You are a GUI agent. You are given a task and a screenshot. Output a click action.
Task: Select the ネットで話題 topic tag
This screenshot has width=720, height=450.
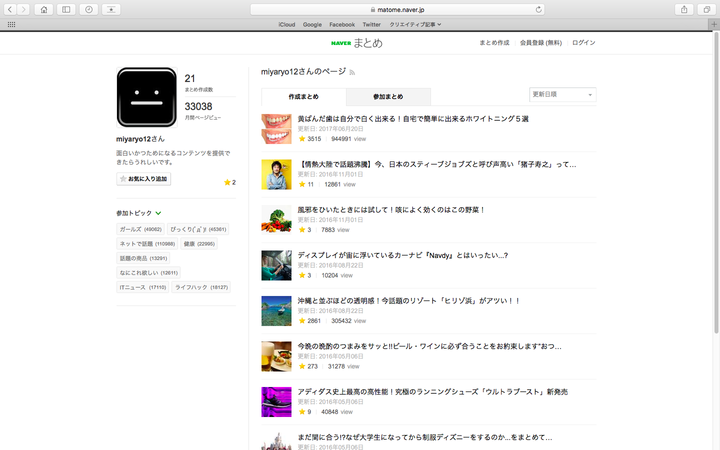(147, 244)
